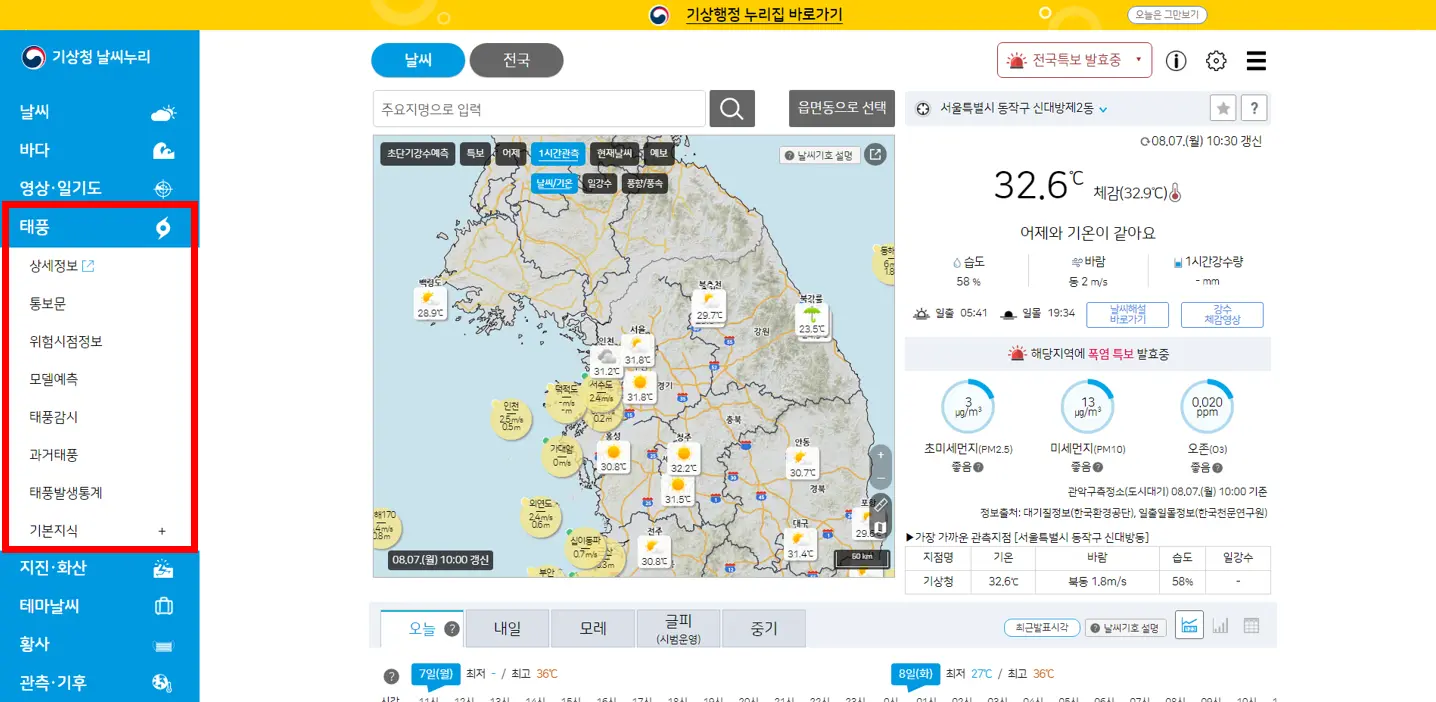Expand the 기본지식 sidebar section

pos(100,531)
